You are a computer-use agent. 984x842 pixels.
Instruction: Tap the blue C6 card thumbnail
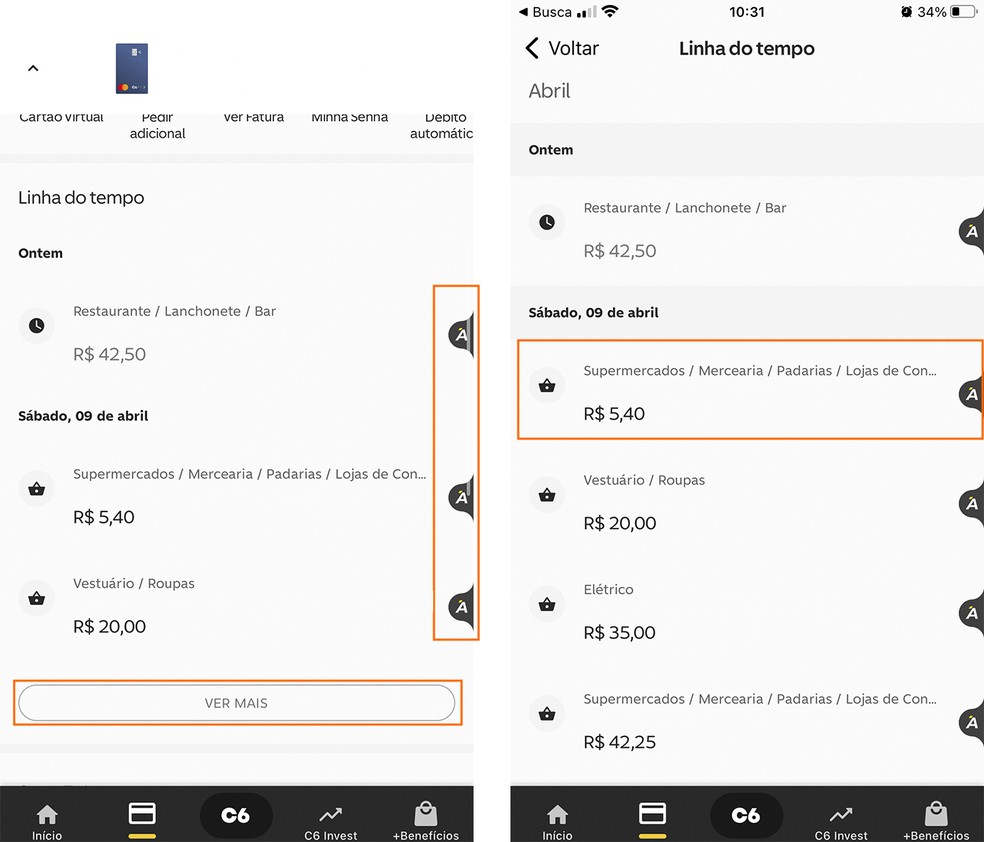pos(132,68)
